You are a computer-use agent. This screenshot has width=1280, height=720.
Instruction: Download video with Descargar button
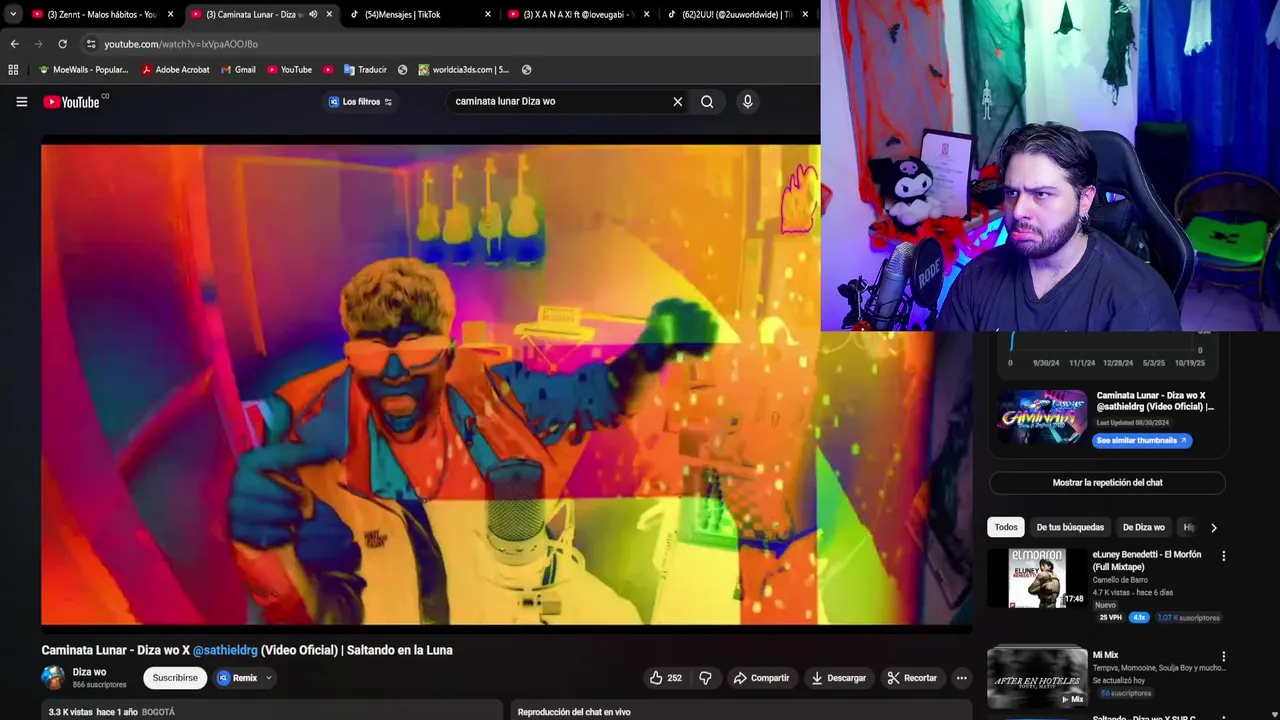point(839,678)
